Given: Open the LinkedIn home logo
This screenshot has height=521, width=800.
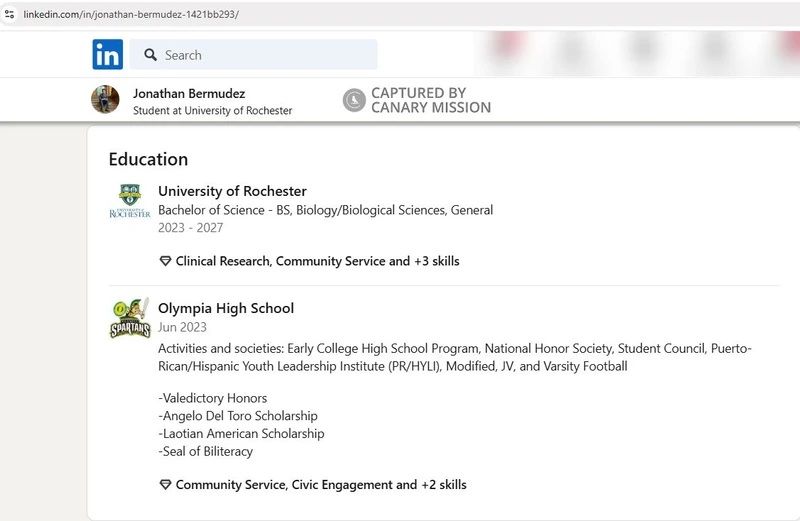Looking at the screenshot, I should click(108, 54).
